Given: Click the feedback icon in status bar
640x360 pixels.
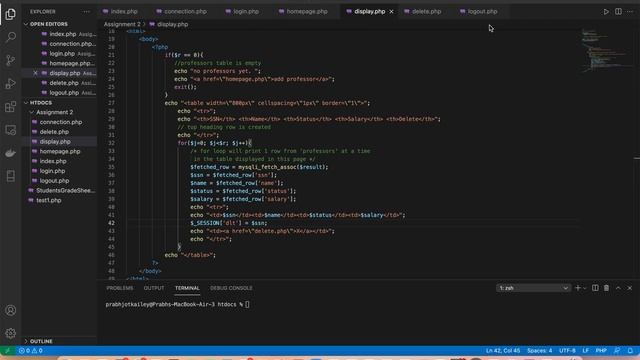Looking at the screenshot, I should 617,351.
